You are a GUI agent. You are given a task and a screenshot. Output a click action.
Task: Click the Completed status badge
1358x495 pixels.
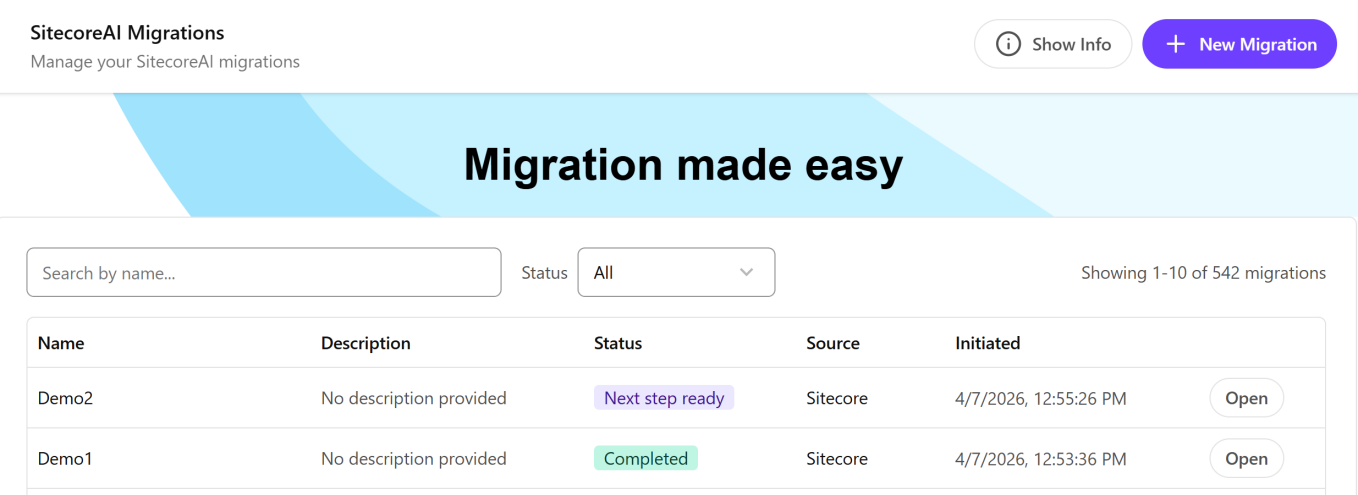(x=646, y=459)
